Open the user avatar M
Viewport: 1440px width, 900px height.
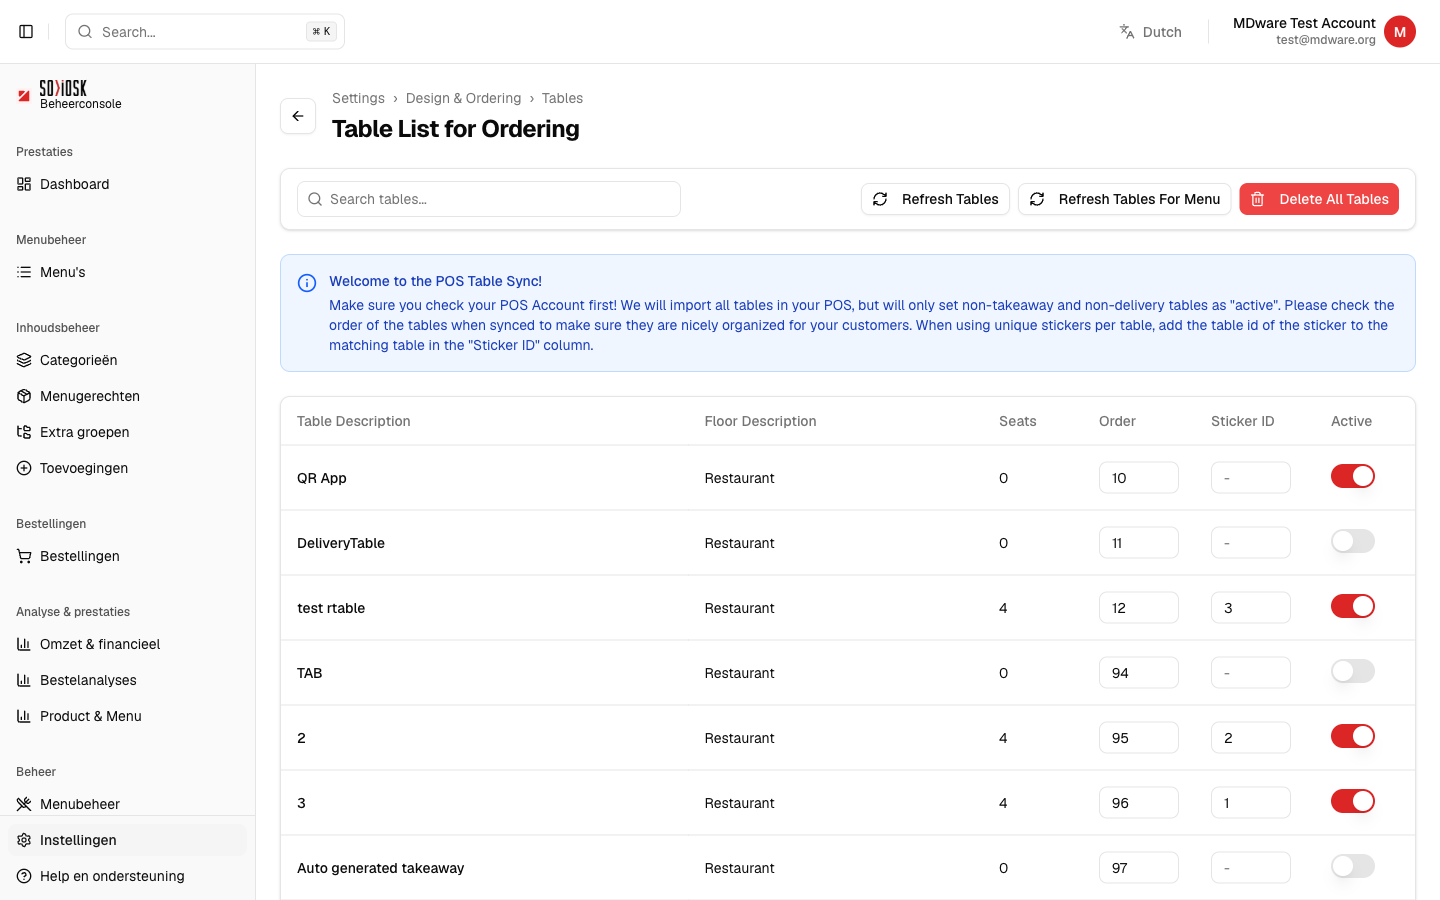(1400, 32)
